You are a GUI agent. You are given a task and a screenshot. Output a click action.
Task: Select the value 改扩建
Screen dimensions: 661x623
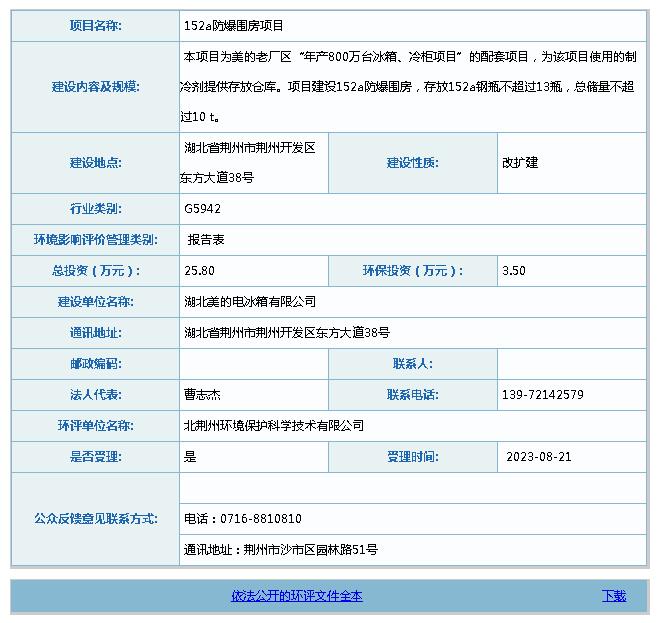[x=520, y=163]
